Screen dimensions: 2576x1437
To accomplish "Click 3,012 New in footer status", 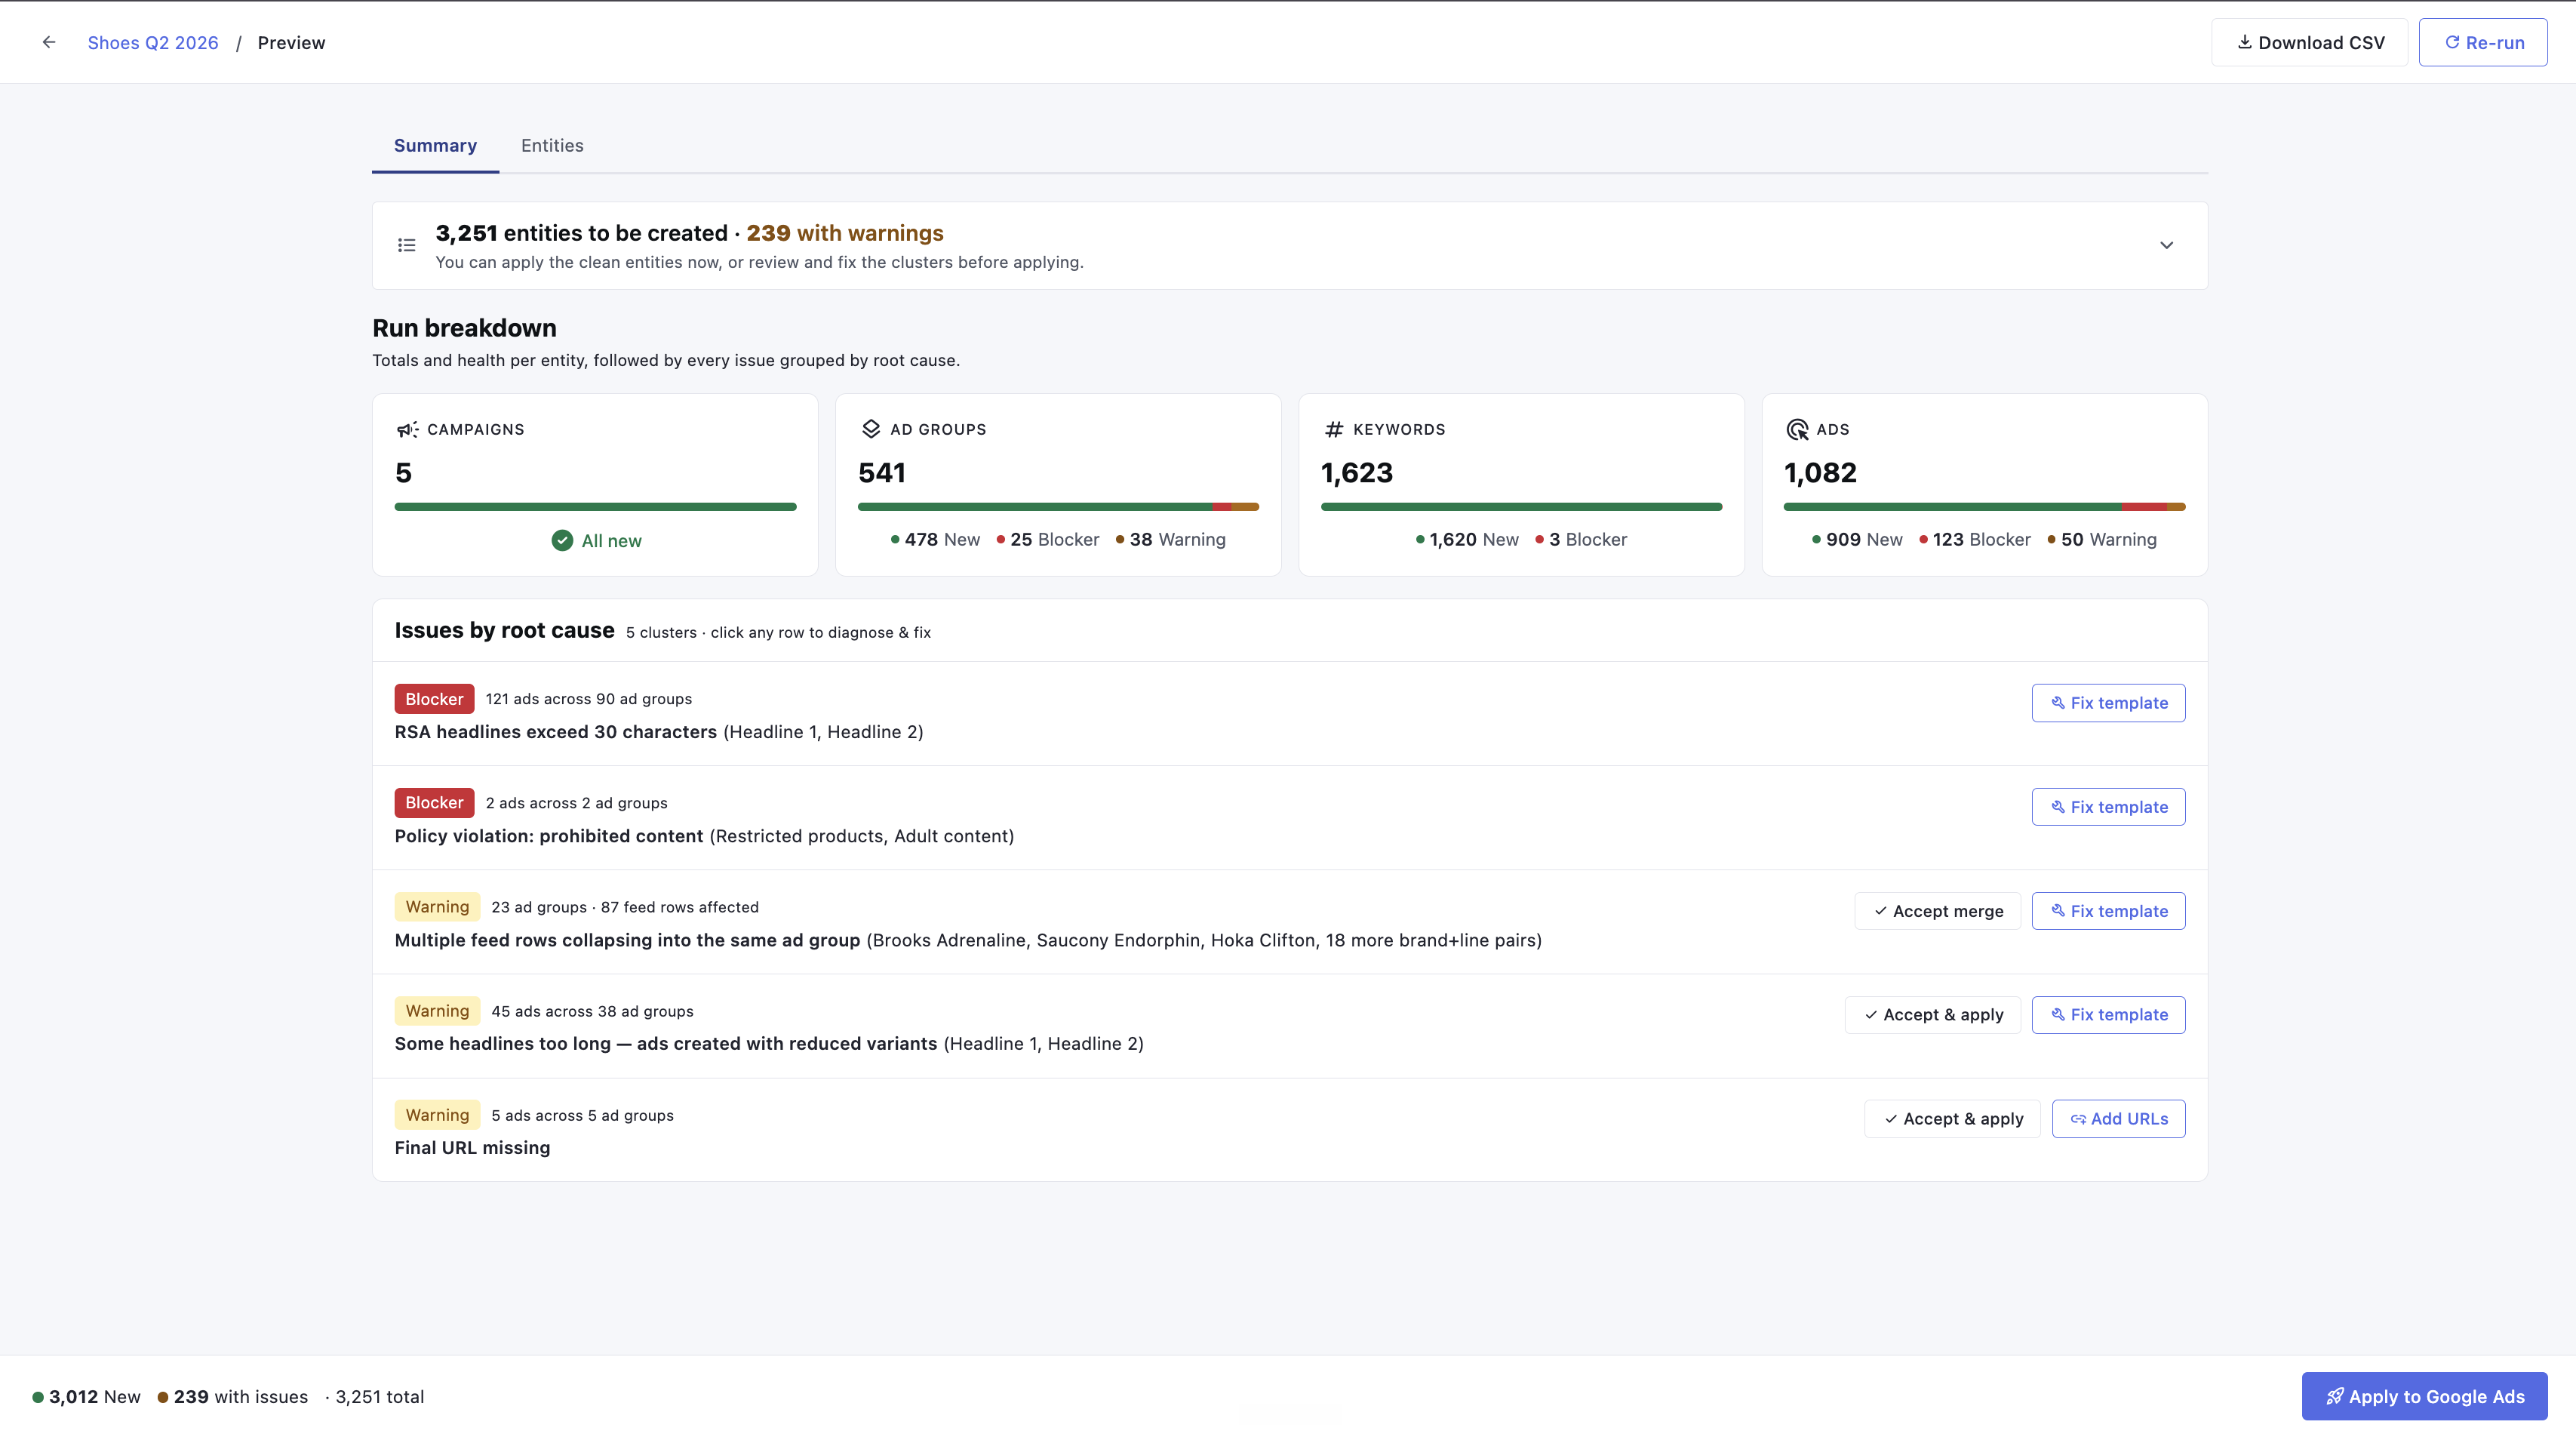I will [86, 1397].
